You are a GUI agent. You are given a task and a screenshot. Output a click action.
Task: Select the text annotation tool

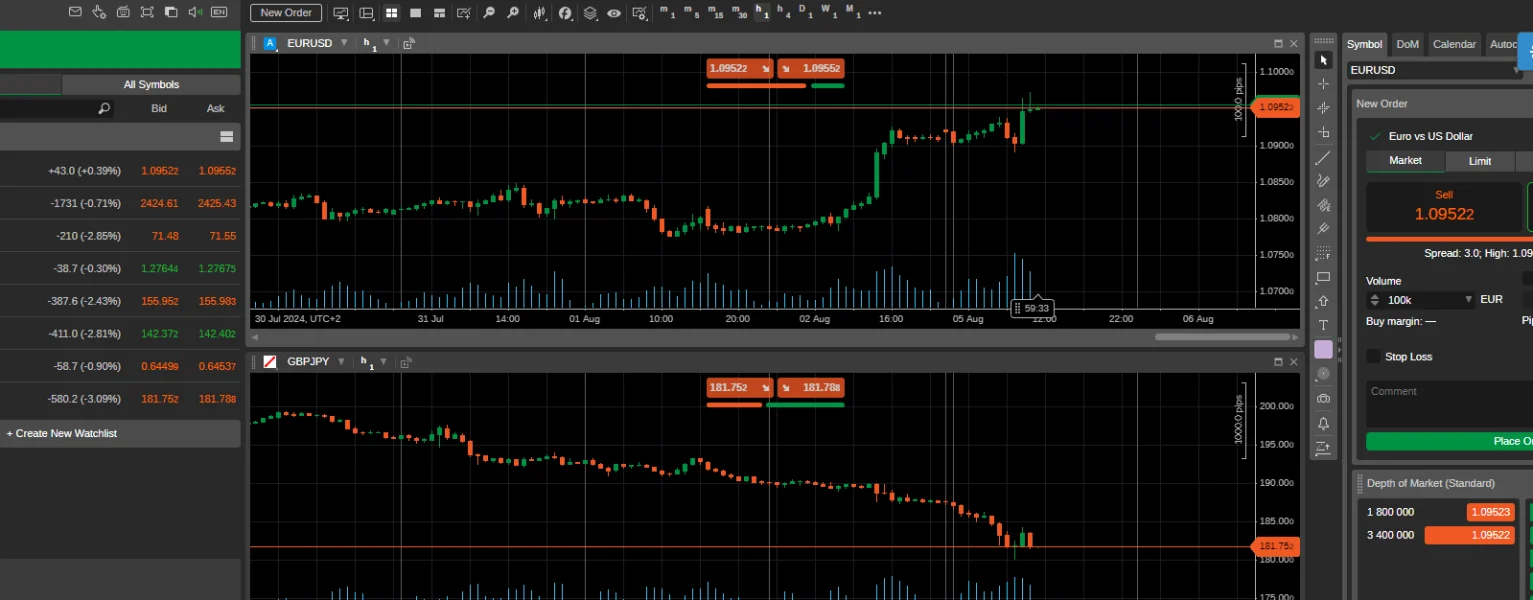point(1323,325)
